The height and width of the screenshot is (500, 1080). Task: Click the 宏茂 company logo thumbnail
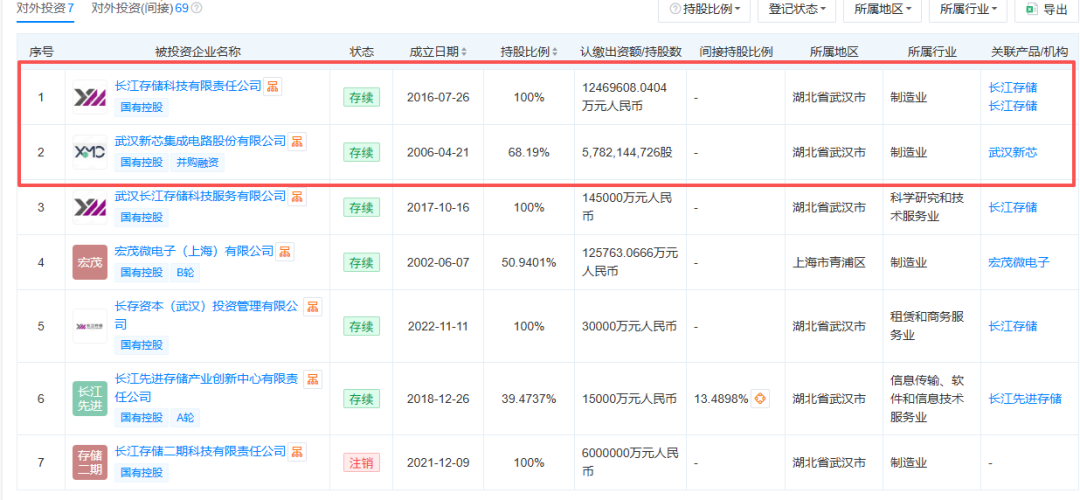90,262
